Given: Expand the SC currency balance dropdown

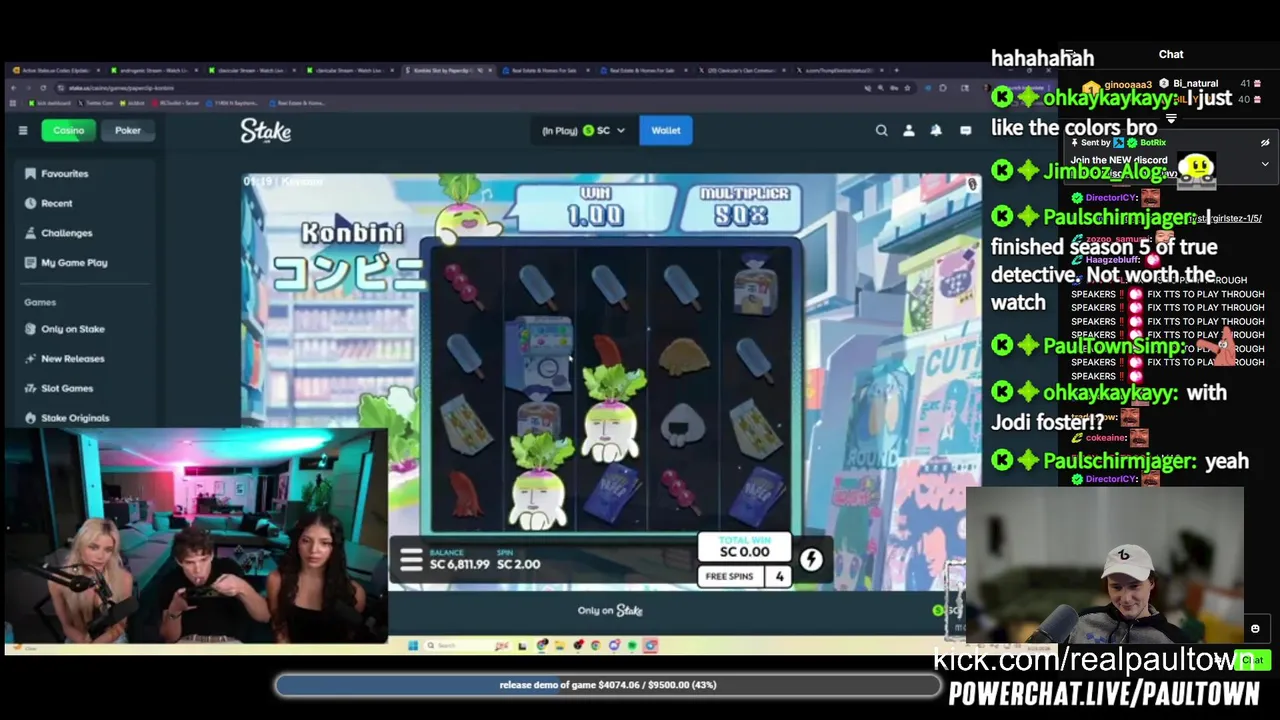Looking at the screenshot, I should 584,130.
